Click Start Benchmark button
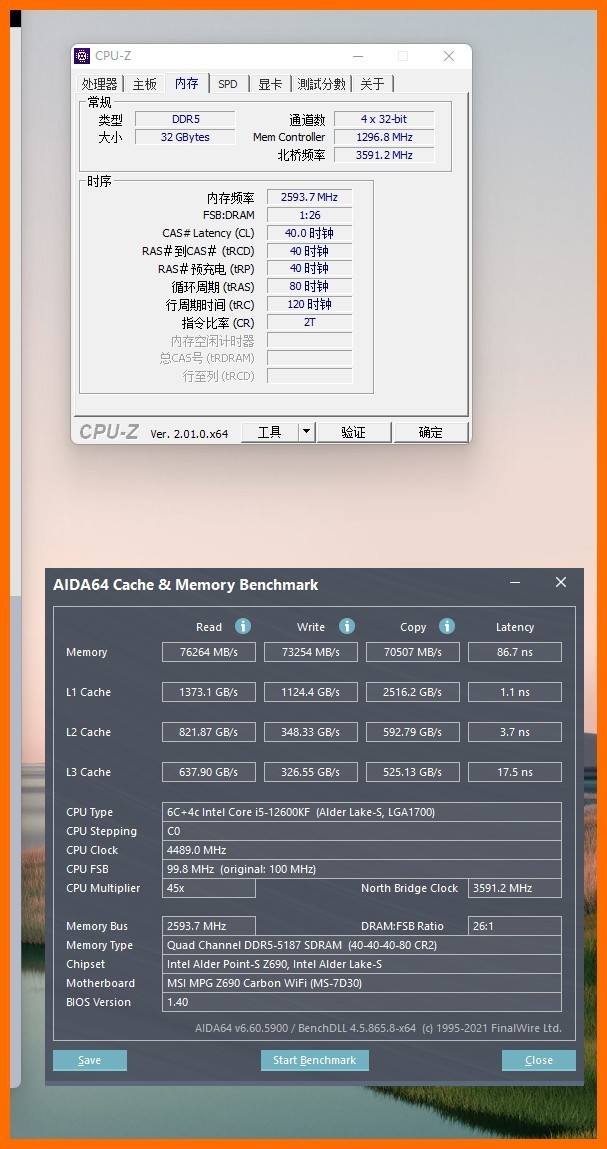 (314, 1060)
